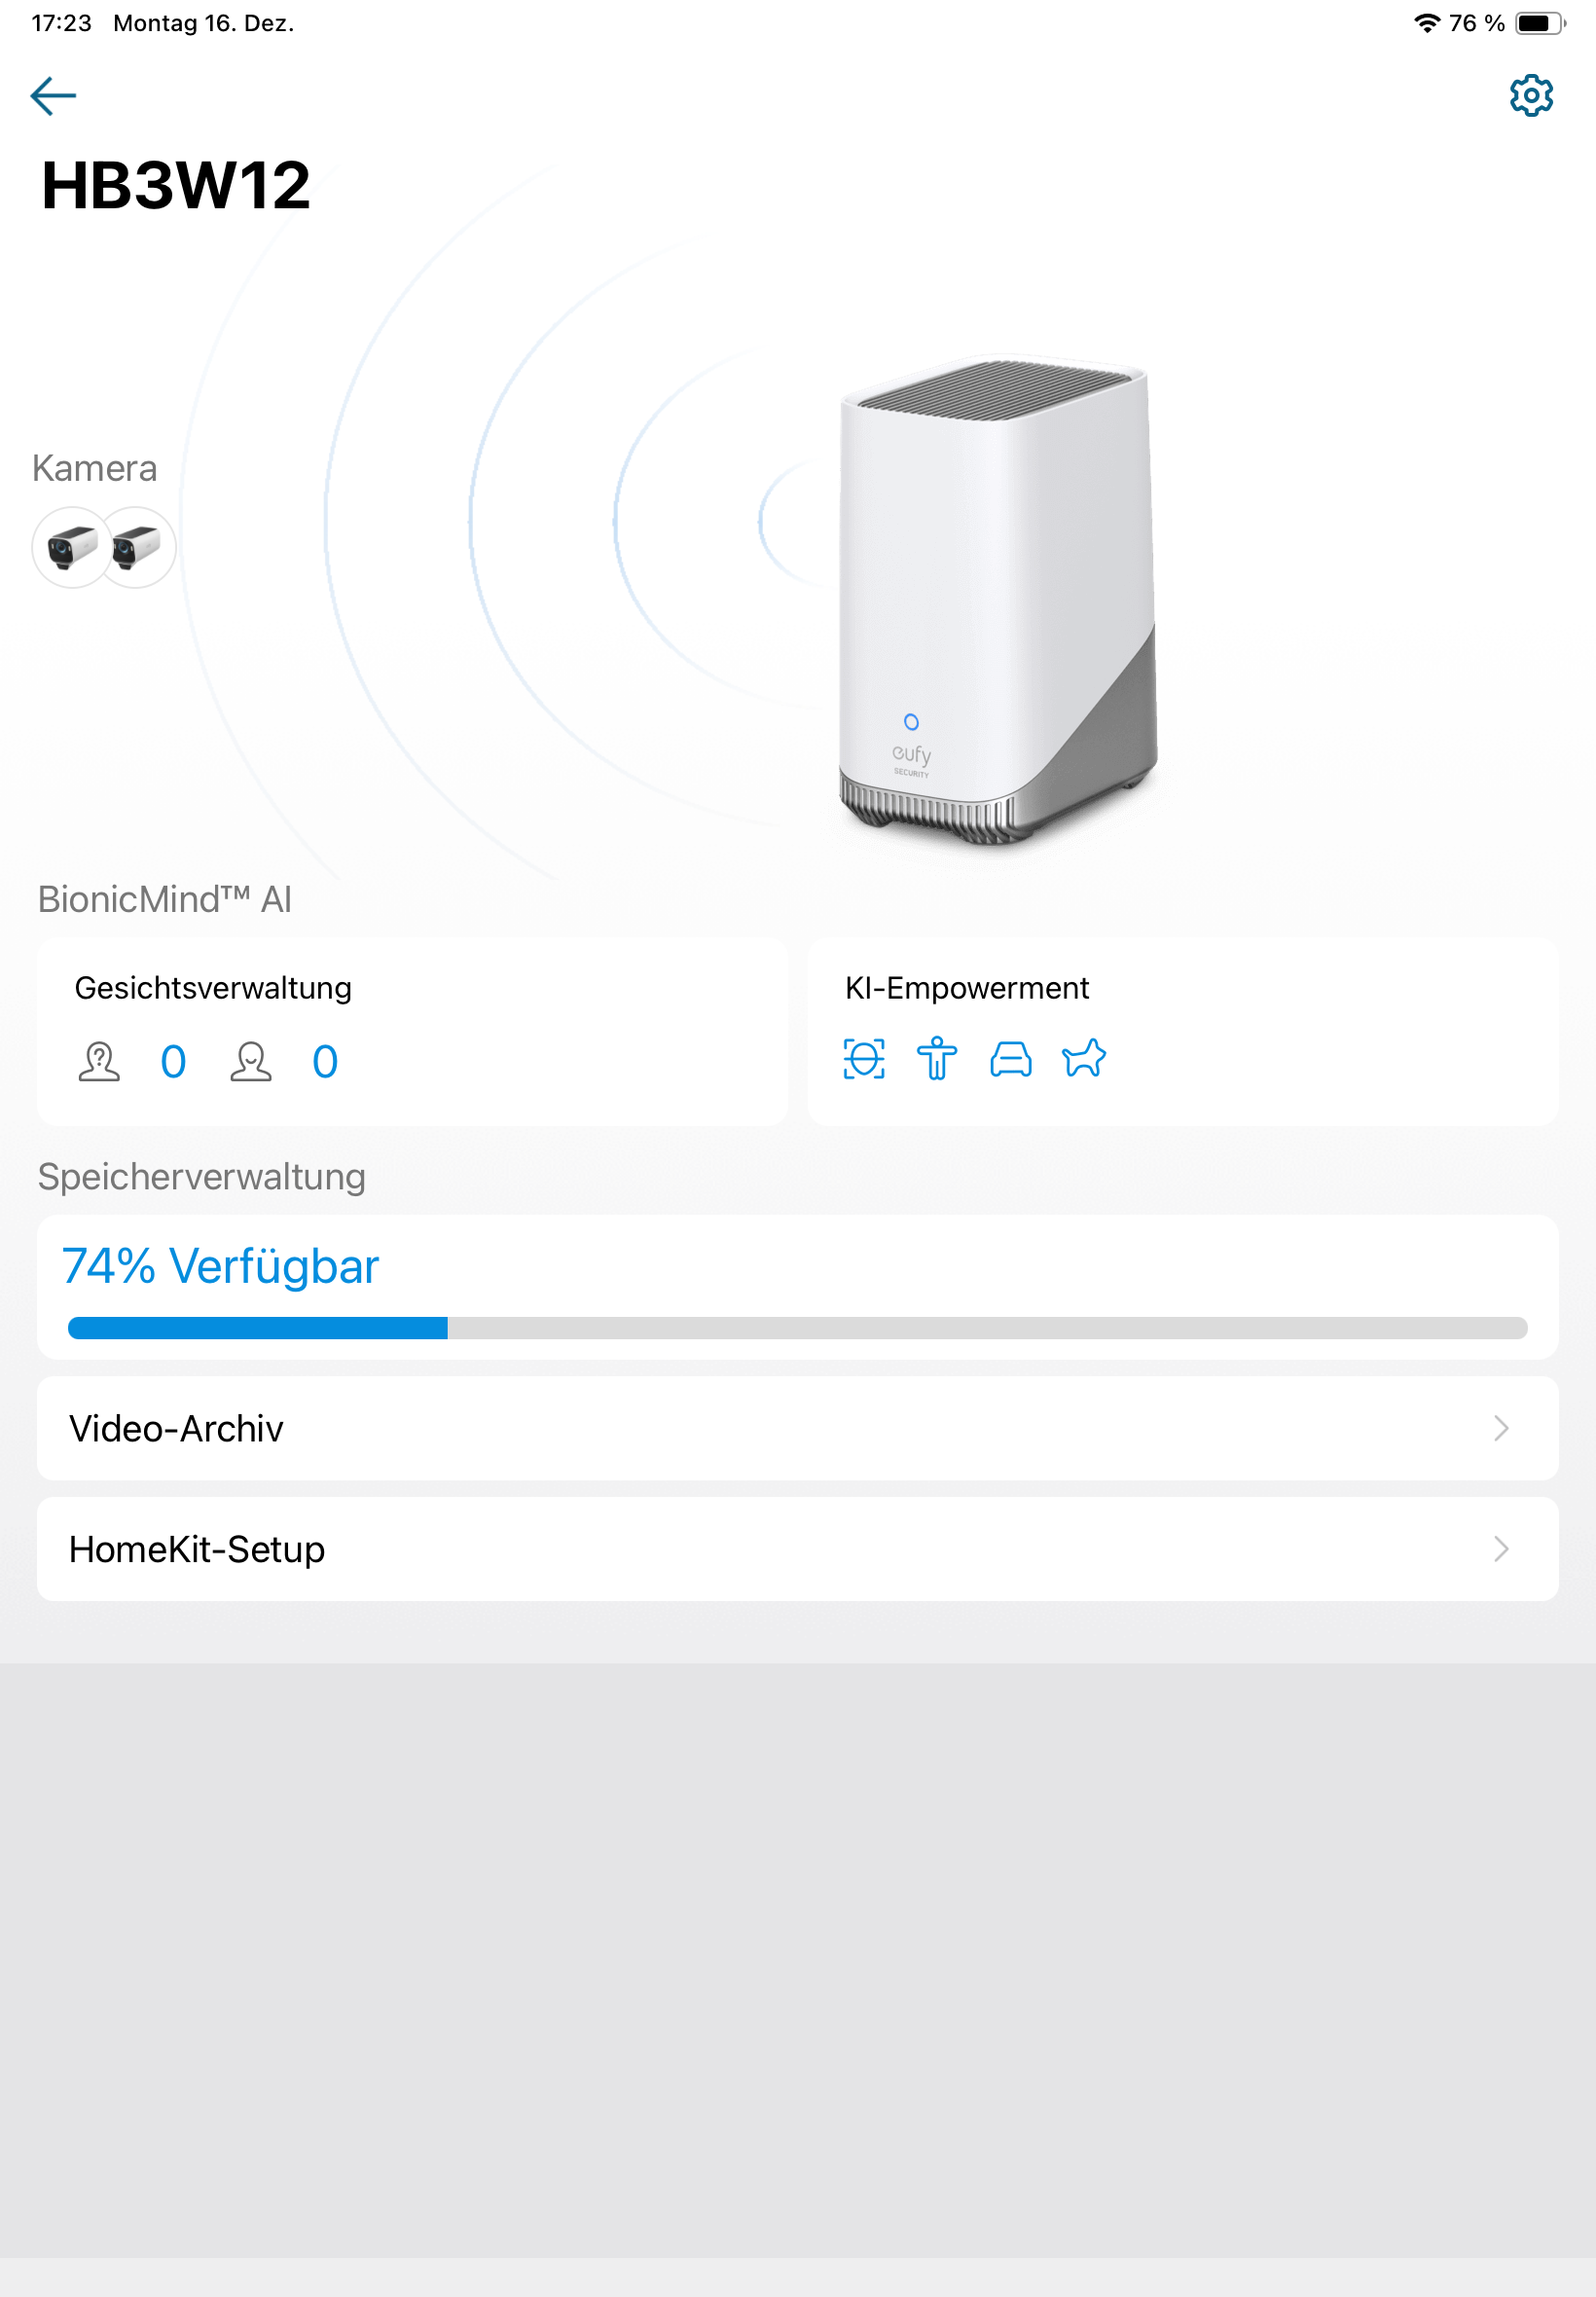Open the Gesichtsverwaltung card

point(412,1032)
